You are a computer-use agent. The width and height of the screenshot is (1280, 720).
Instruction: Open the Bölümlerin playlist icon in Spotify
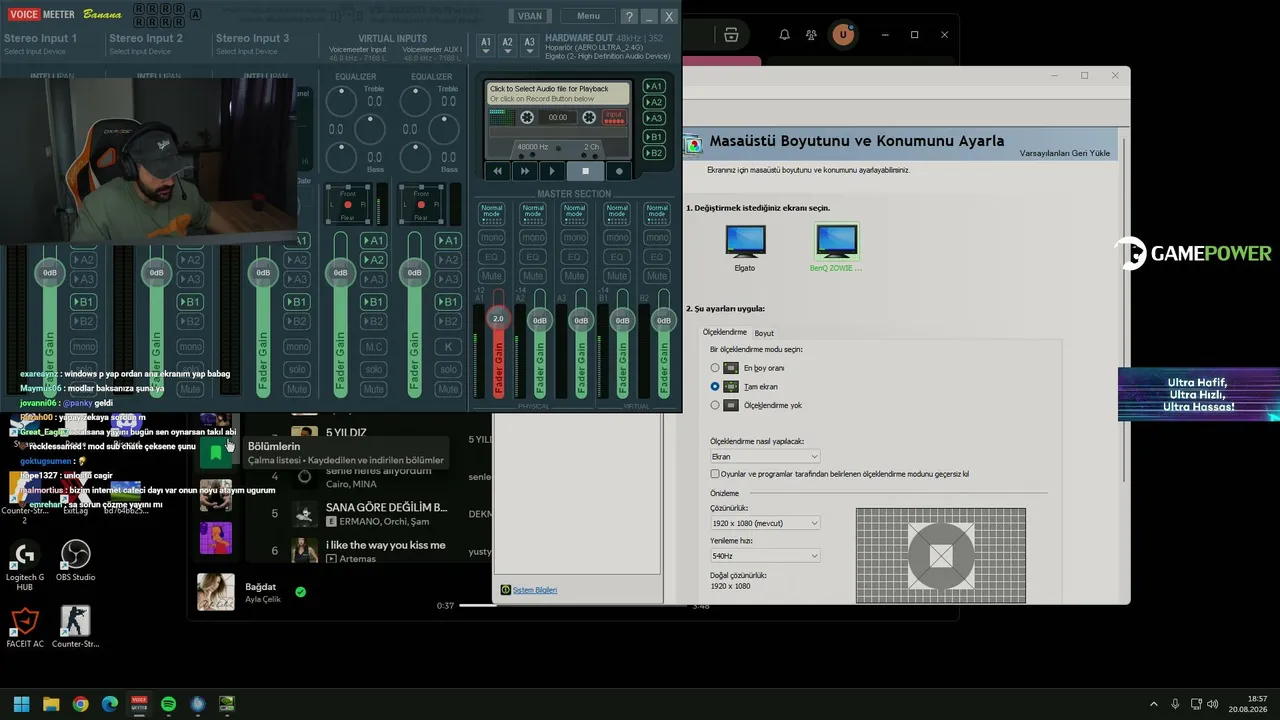[216, 453]
